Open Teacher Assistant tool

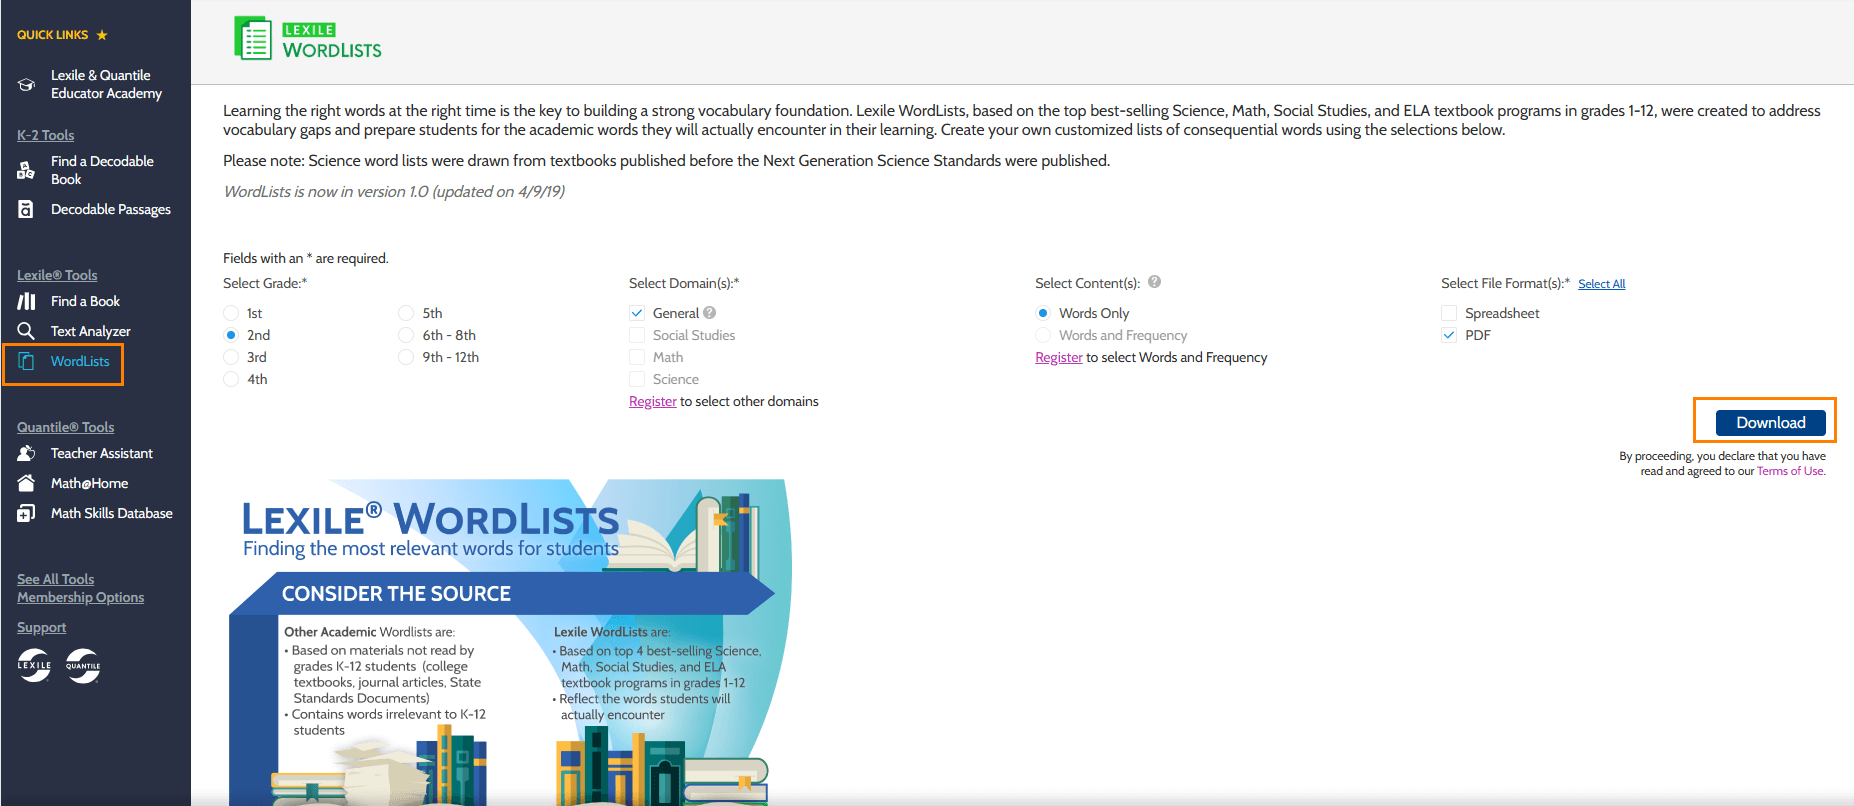point(102,453)
